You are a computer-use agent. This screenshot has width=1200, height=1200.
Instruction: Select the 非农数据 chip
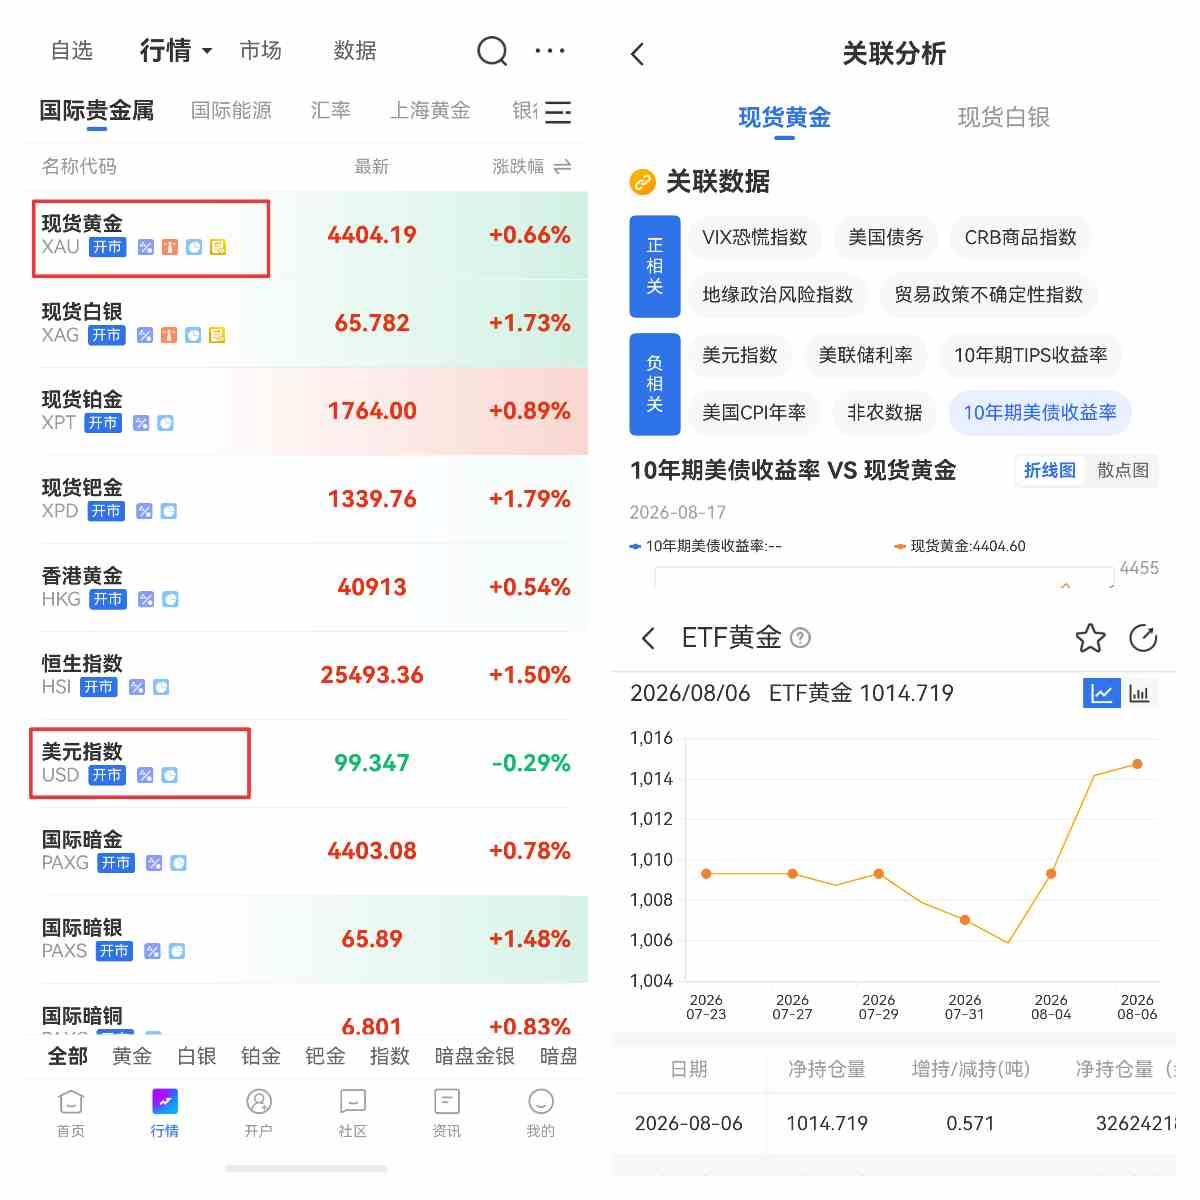(885, 412)
